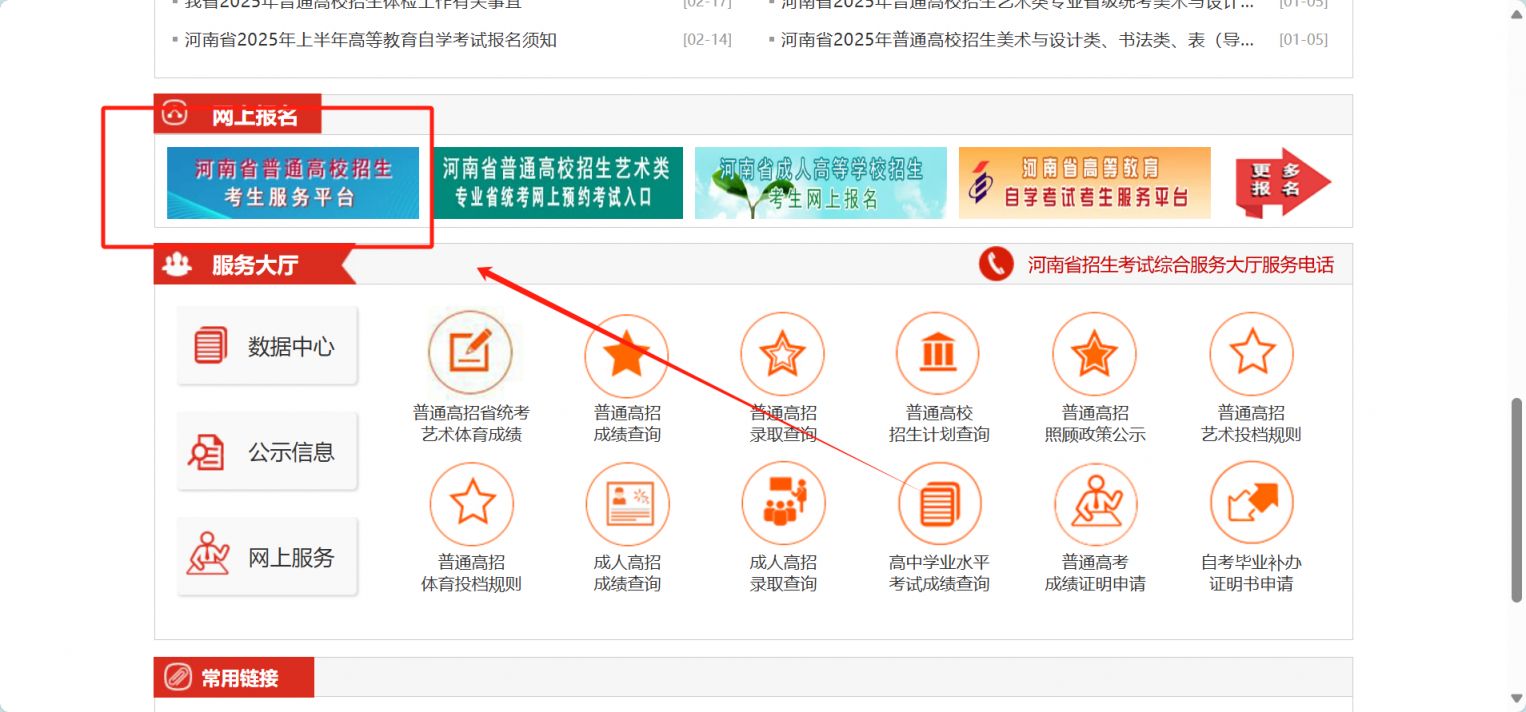Open 美术与设计类、书法类 news link
Viewport: 1526px width, 712px height.
point(1018,40)
